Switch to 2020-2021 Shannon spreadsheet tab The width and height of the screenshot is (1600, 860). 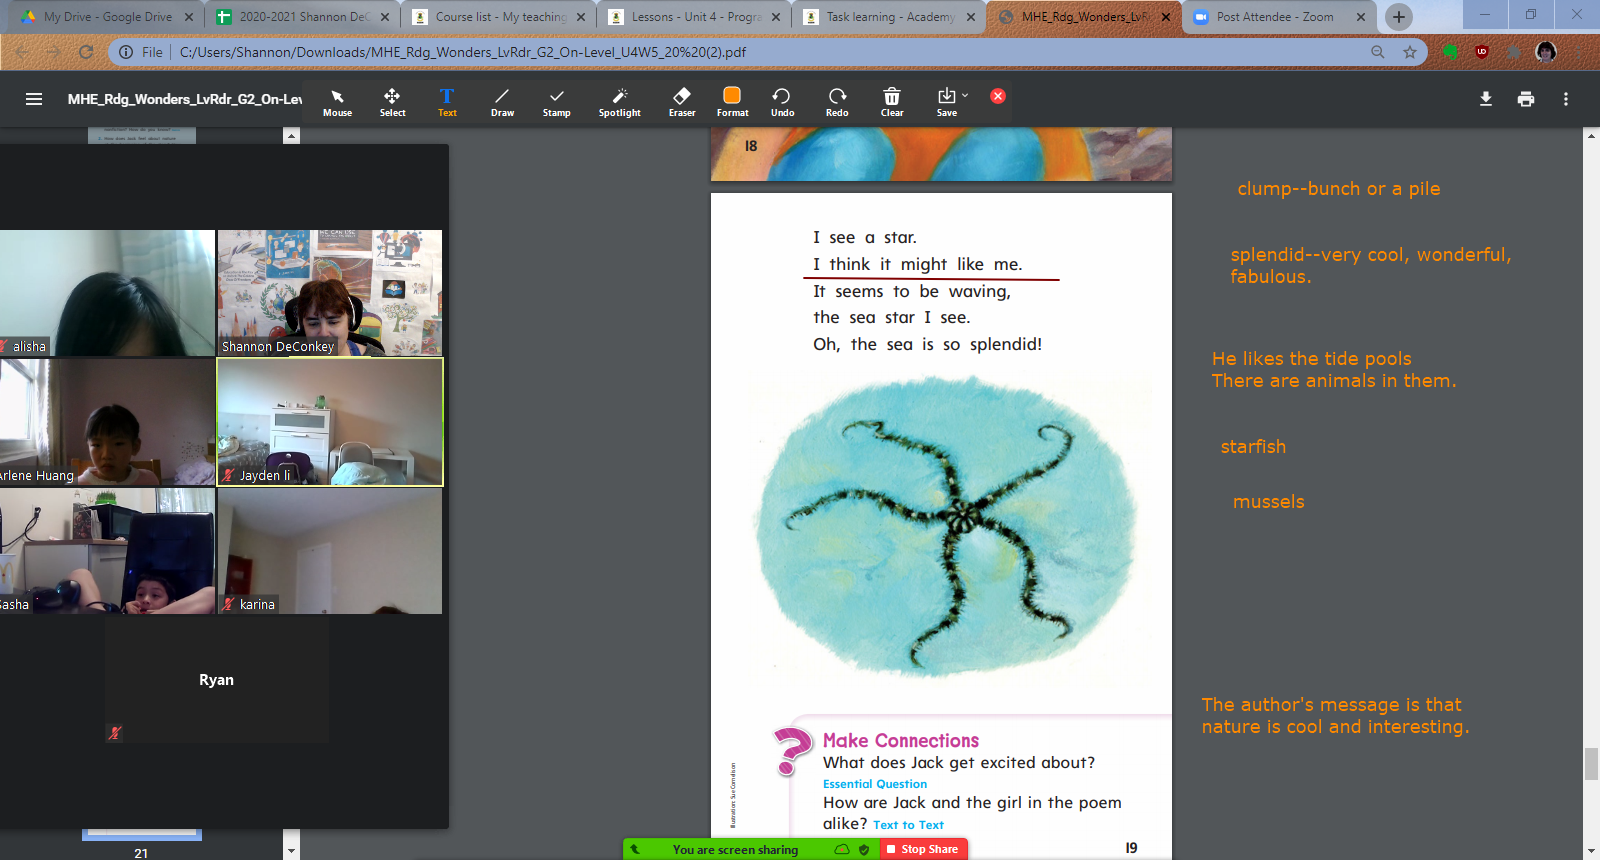click(x=302, y=17)
